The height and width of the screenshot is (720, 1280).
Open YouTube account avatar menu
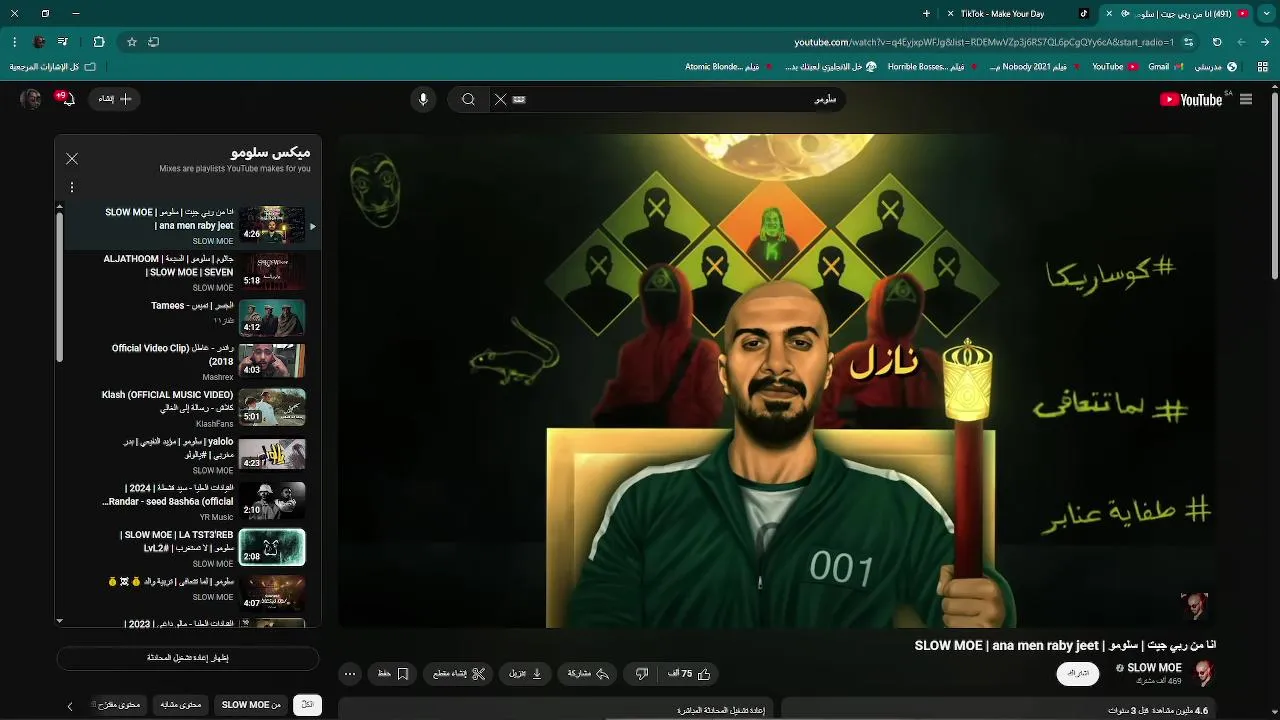[31, 99]
